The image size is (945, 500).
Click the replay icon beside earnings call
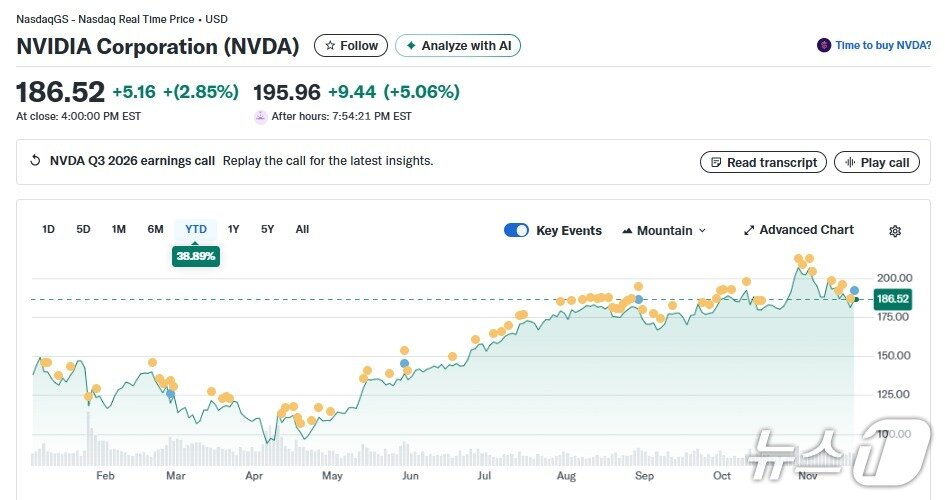[x=35, y=161]
